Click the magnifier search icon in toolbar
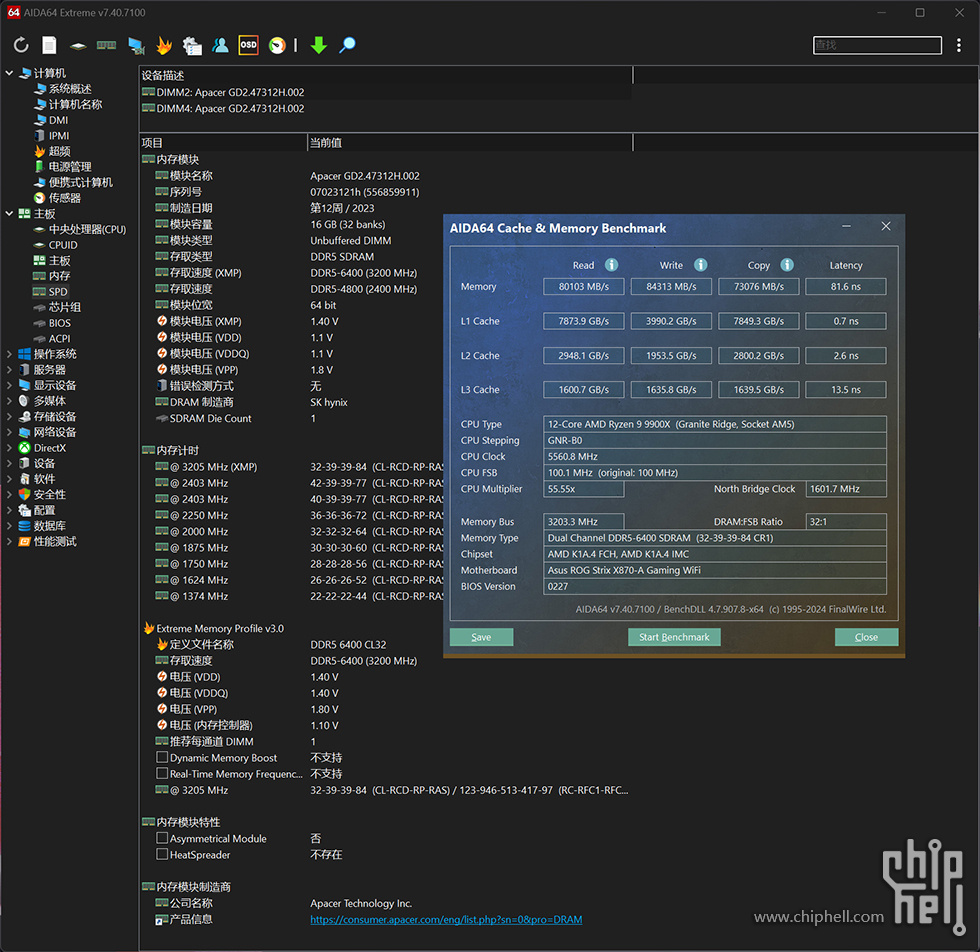 click(347, 45)
